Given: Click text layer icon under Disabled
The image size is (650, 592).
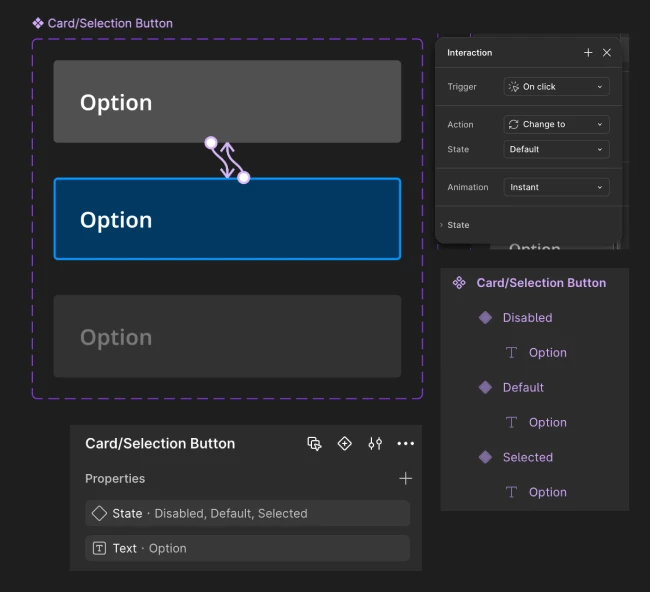Looking at the screenshot, I should (511, 353).
